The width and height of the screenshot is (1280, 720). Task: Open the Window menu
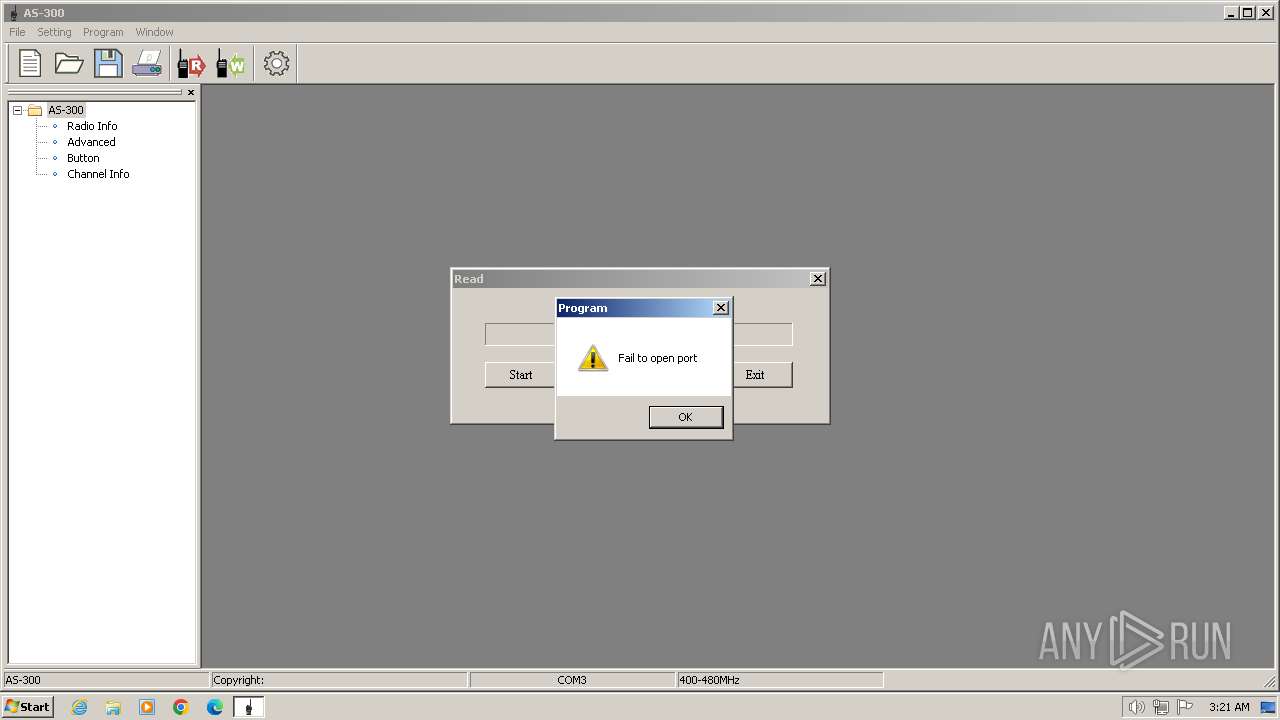pyautogui.click(x=154, y=32)
